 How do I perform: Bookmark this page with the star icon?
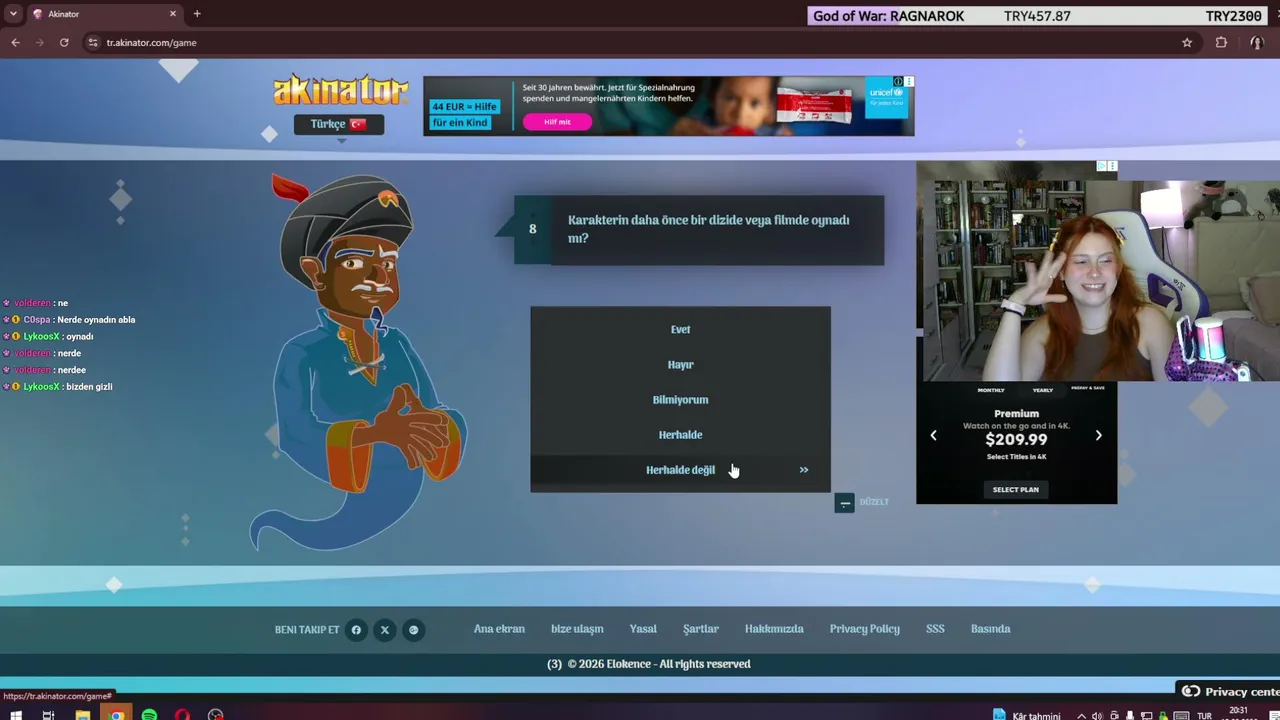click(x=1187, y=43)
